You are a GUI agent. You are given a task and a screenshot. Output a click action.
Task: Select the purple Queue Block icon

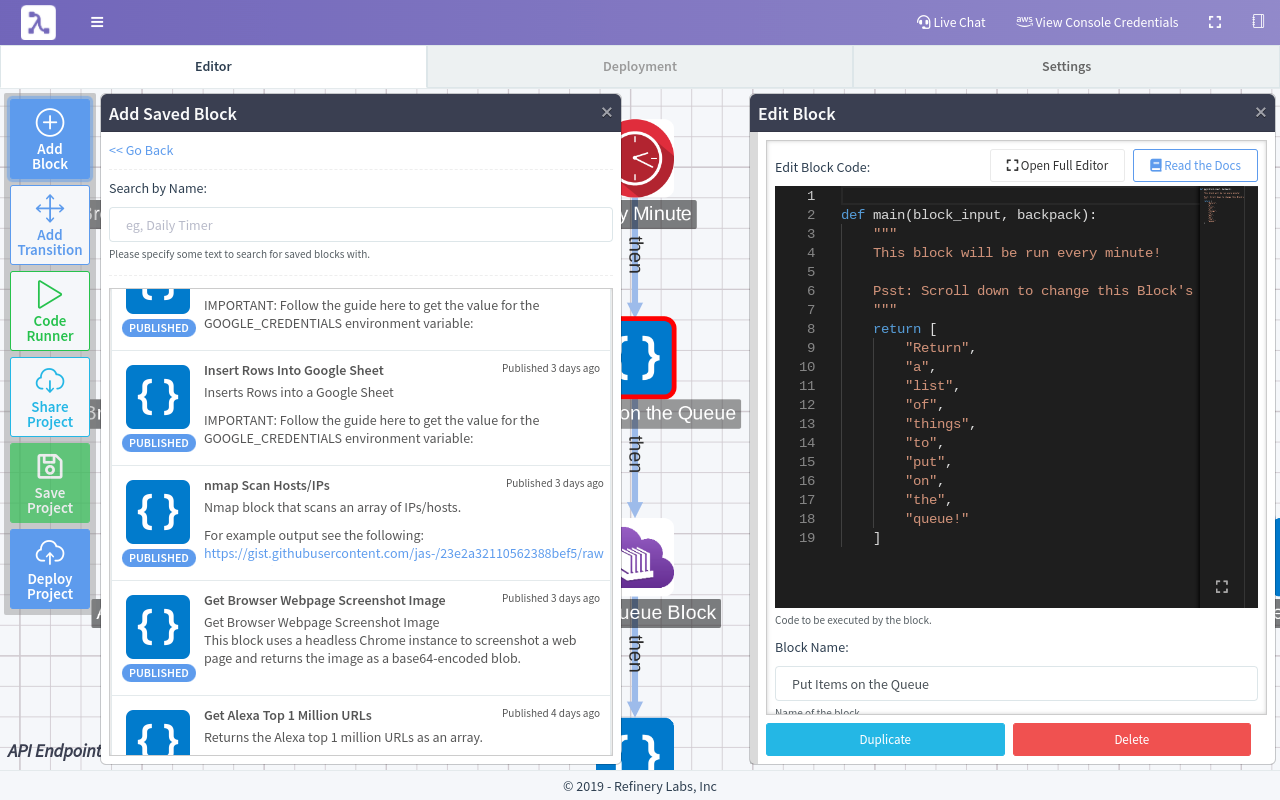tap(647, 557)
